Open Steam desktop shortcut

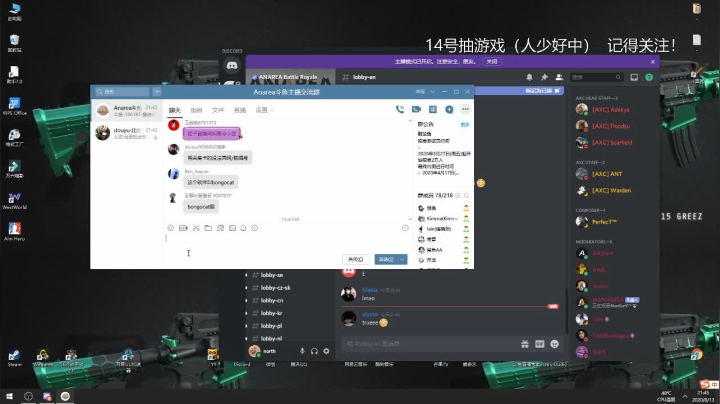pyautogui.click(x=14, y=358)
